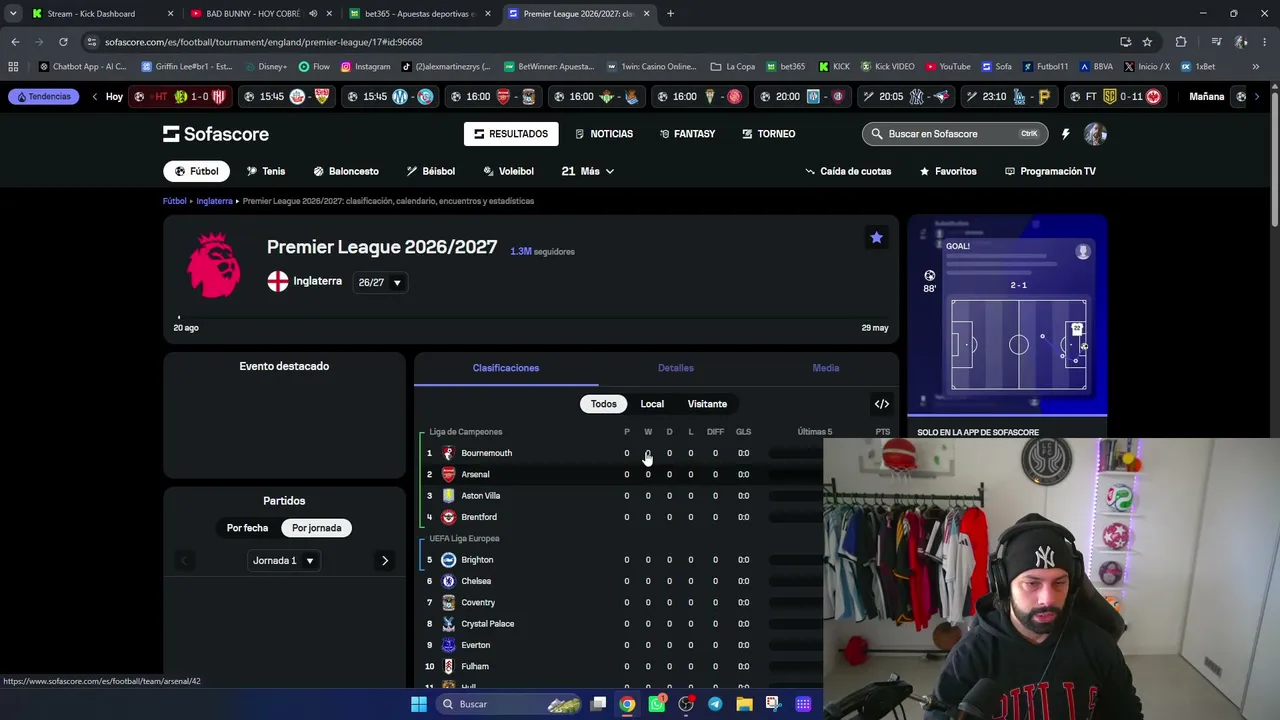This screenshot has height=720, width=1280.
Task: Open the Brentford team crest
Action: coord(448,517)
